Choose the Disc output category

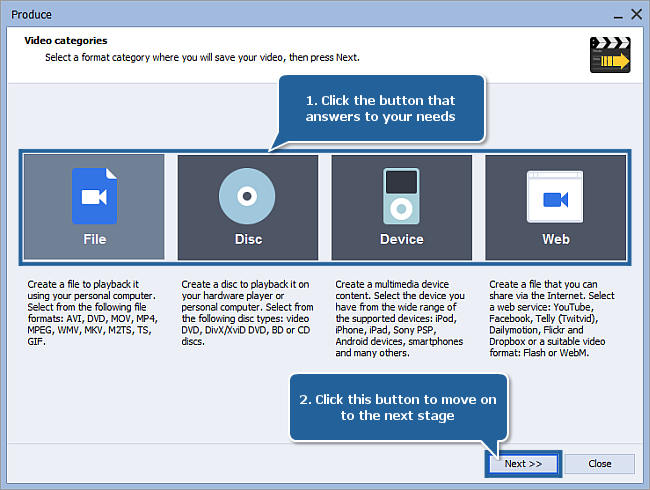[248, 207]
